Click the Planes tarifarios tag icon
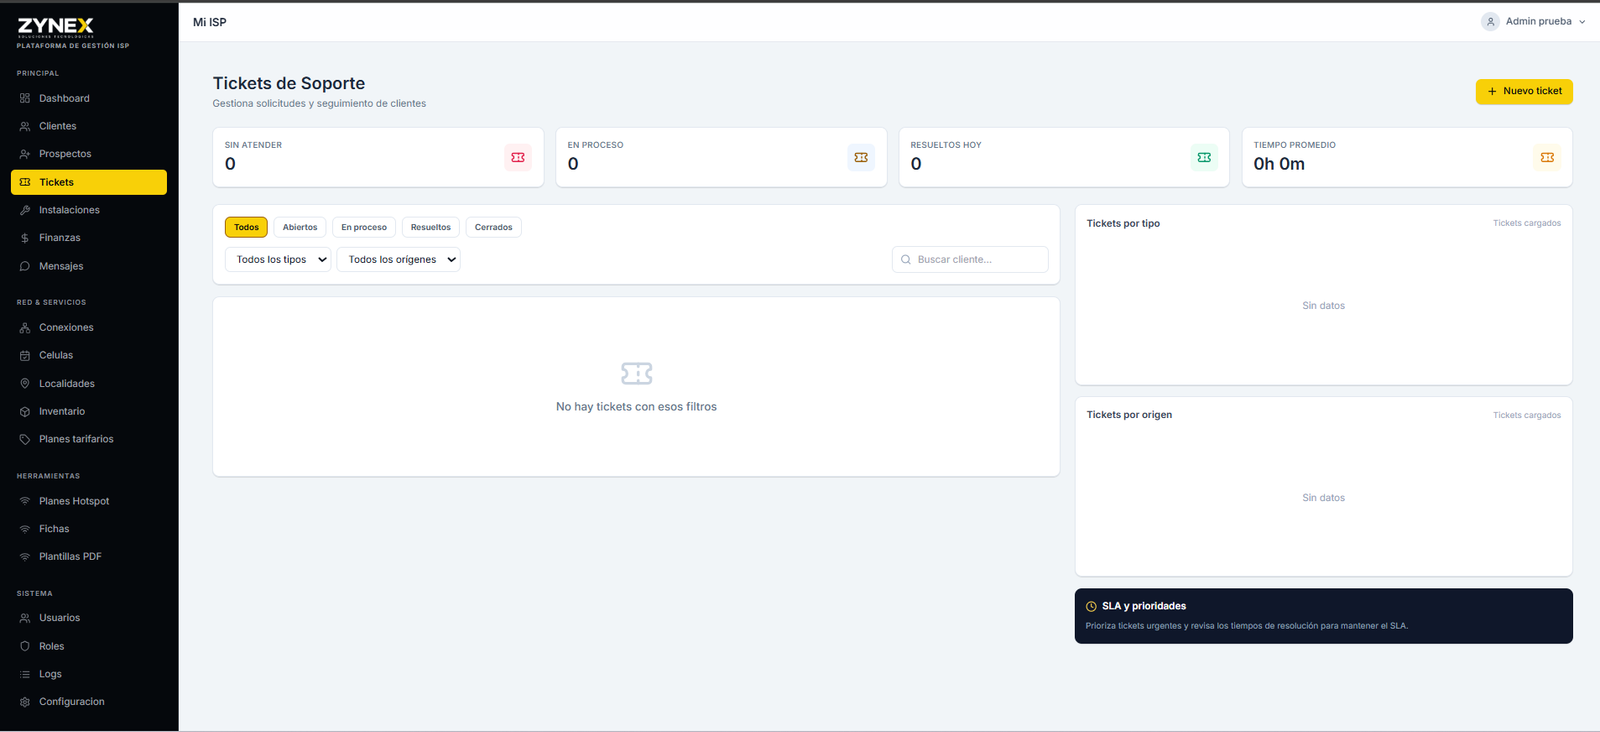 (x=25, y=439)
